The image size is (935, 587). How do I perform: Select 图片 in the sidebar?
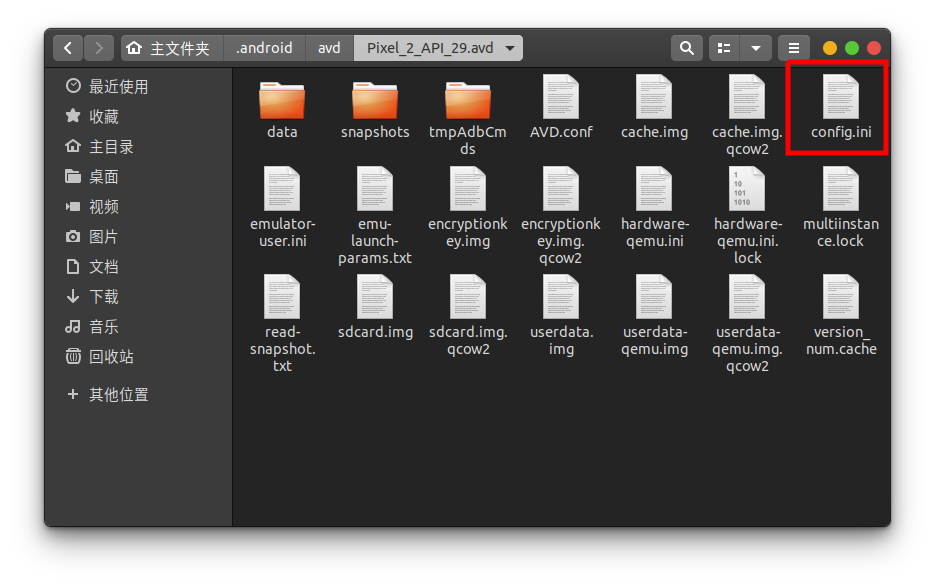[x=103, y=236]
